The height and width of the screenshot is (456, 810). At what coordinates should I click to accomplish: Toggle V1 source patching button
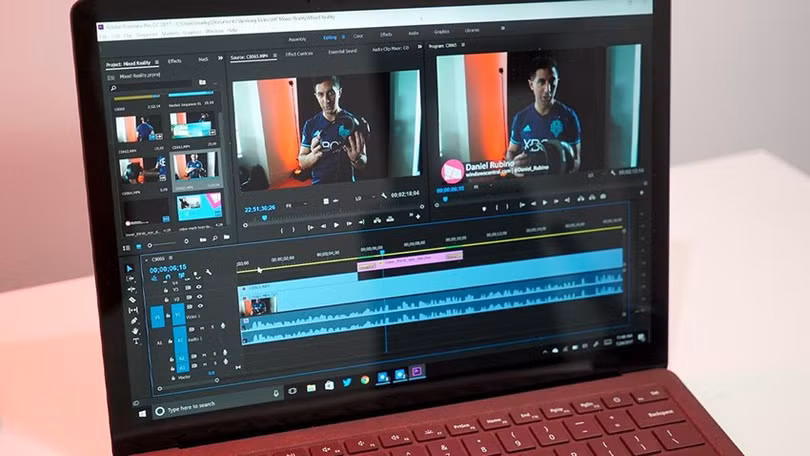click(x=158, y=317)
